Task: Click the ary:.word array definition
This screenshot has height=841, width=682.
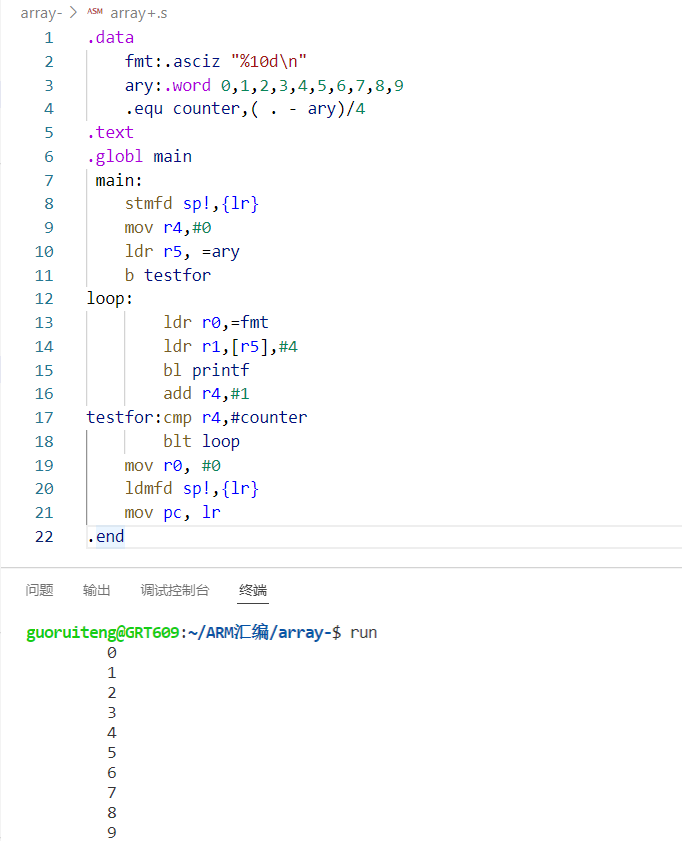Action: 264,85
